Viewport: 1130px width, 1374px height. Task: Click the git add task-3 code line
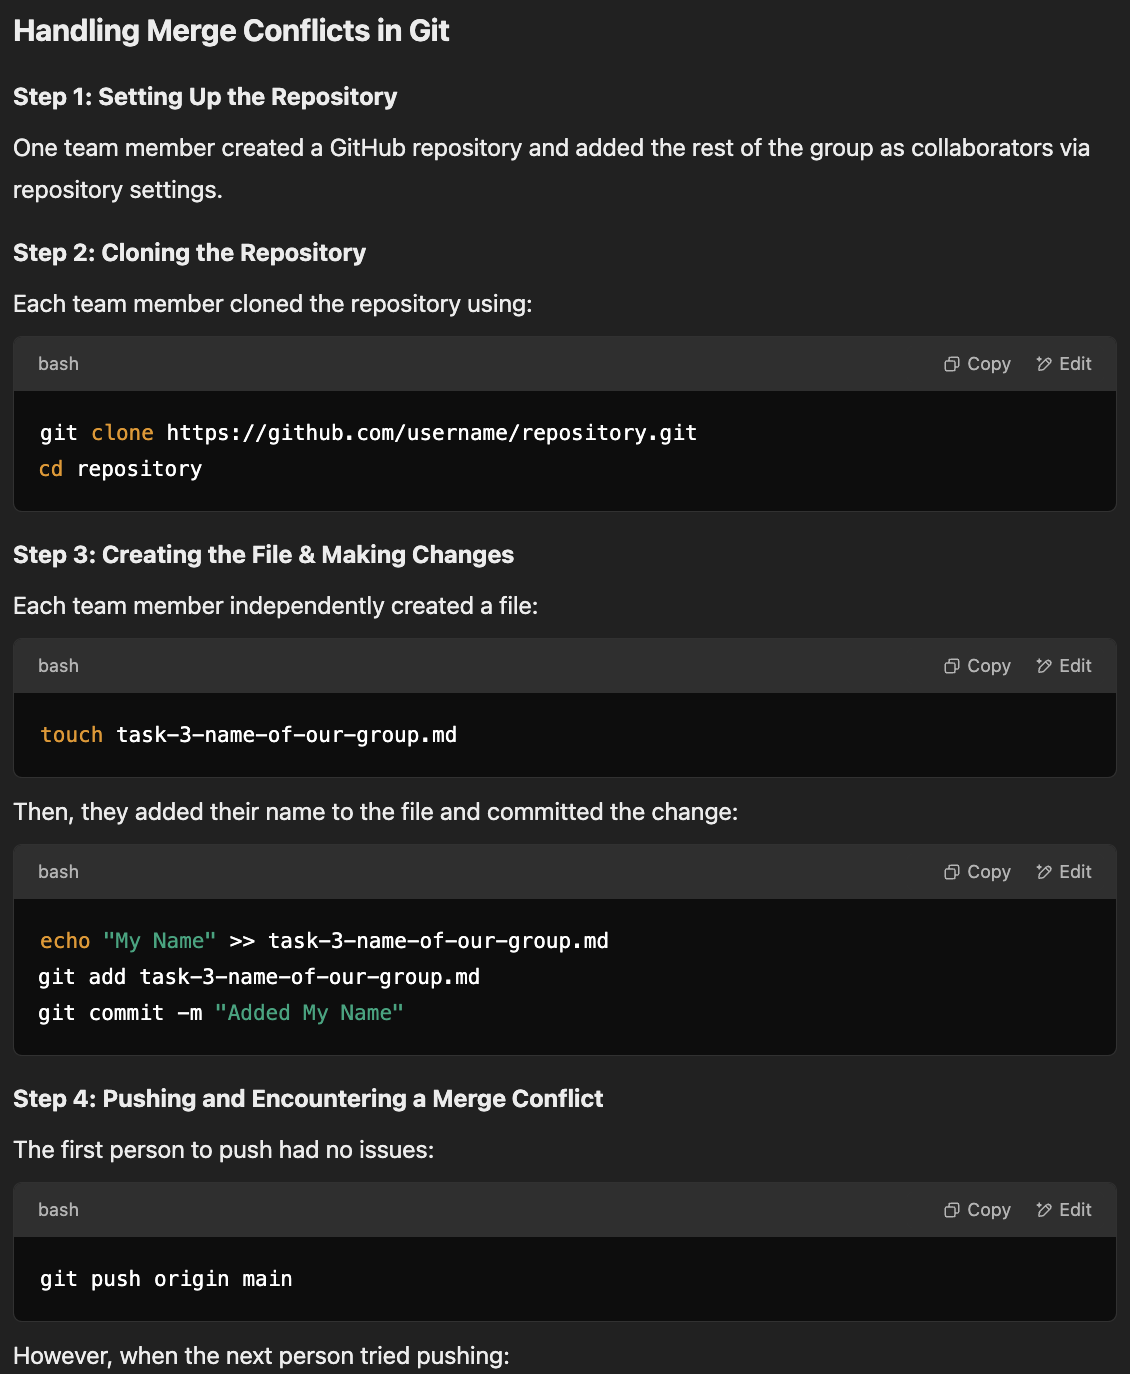point(259,977)
